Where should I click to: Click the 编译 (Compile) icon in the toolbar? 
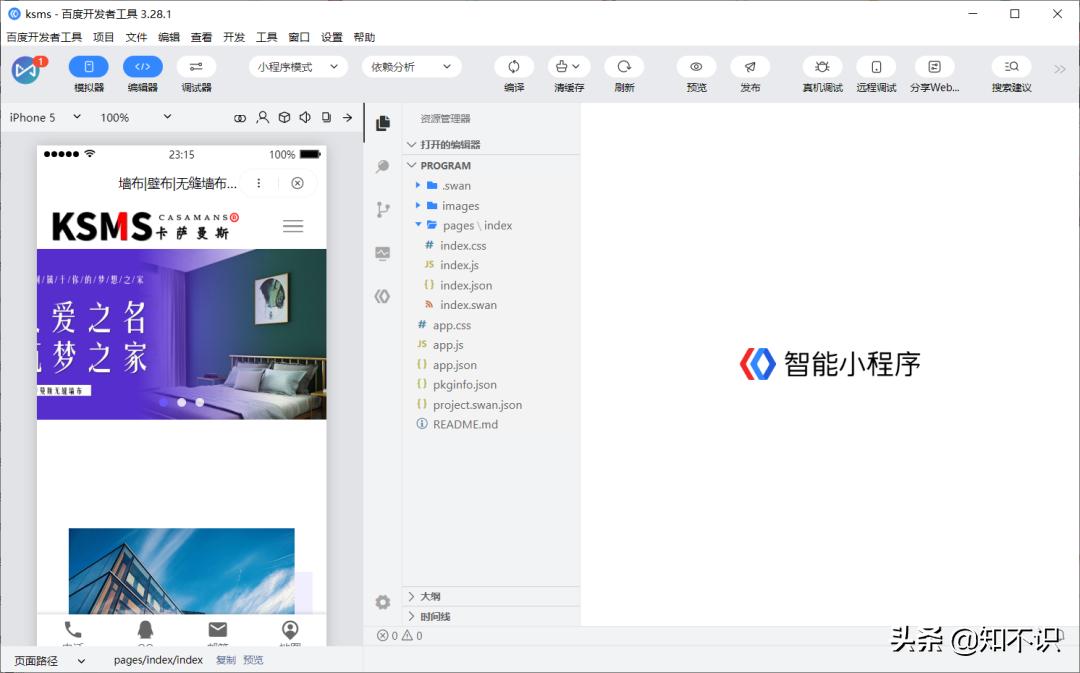(x=513, y=67)
